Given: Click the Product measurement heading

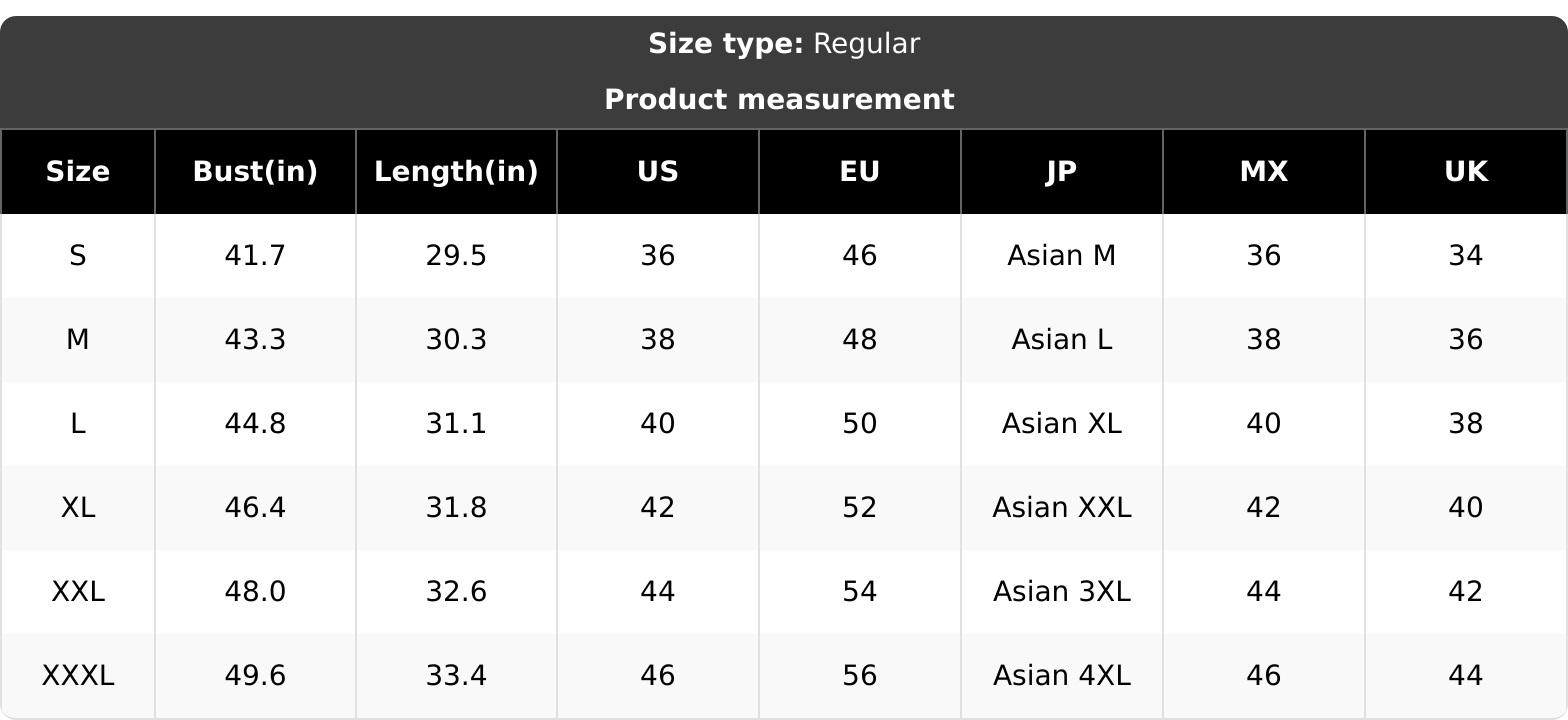Looking at the screenshot, I should pos(780,100).
